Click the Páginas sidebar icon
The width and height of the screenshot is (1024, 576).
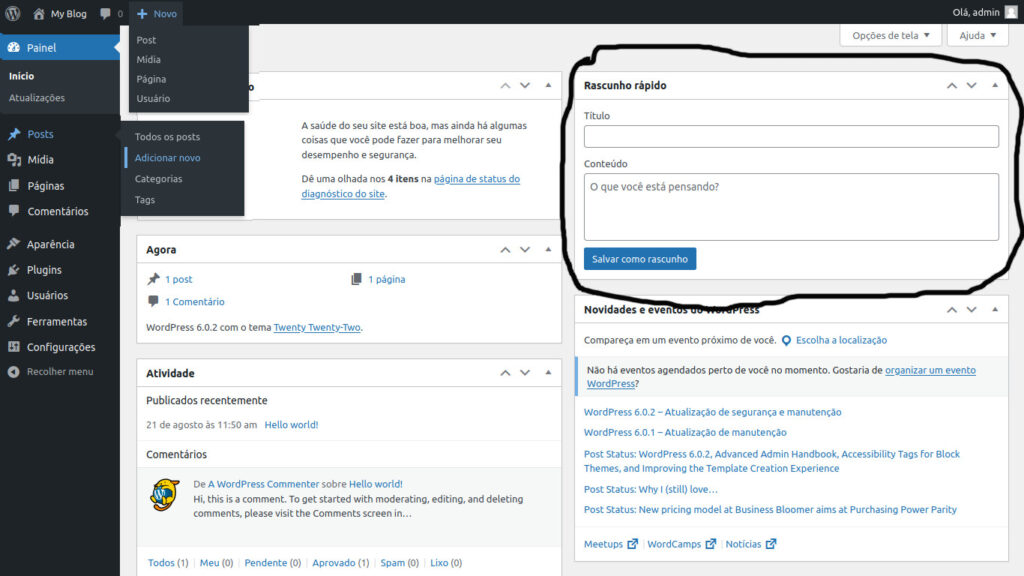click(16, 184)
